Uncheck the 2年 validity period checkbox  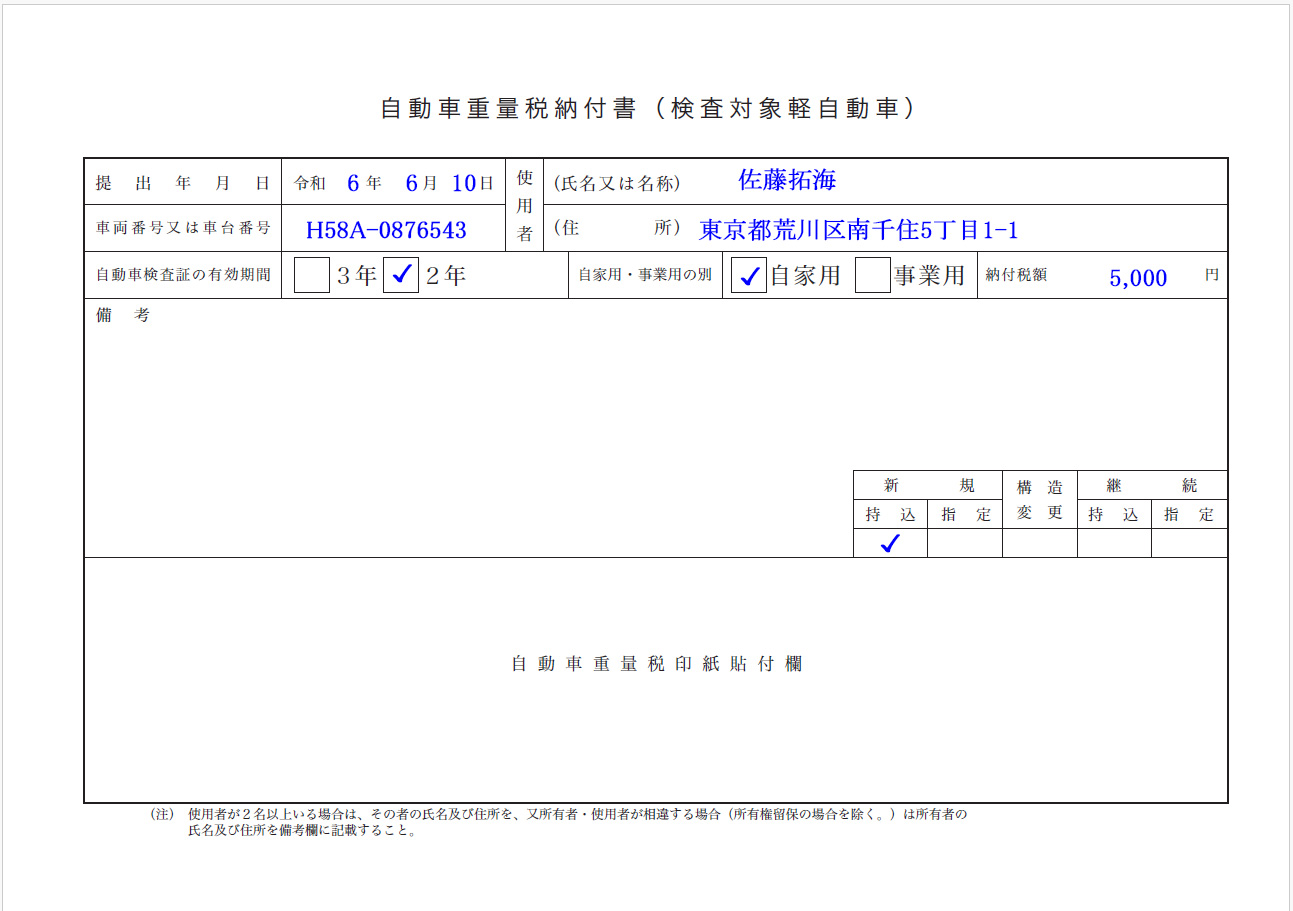401,275
